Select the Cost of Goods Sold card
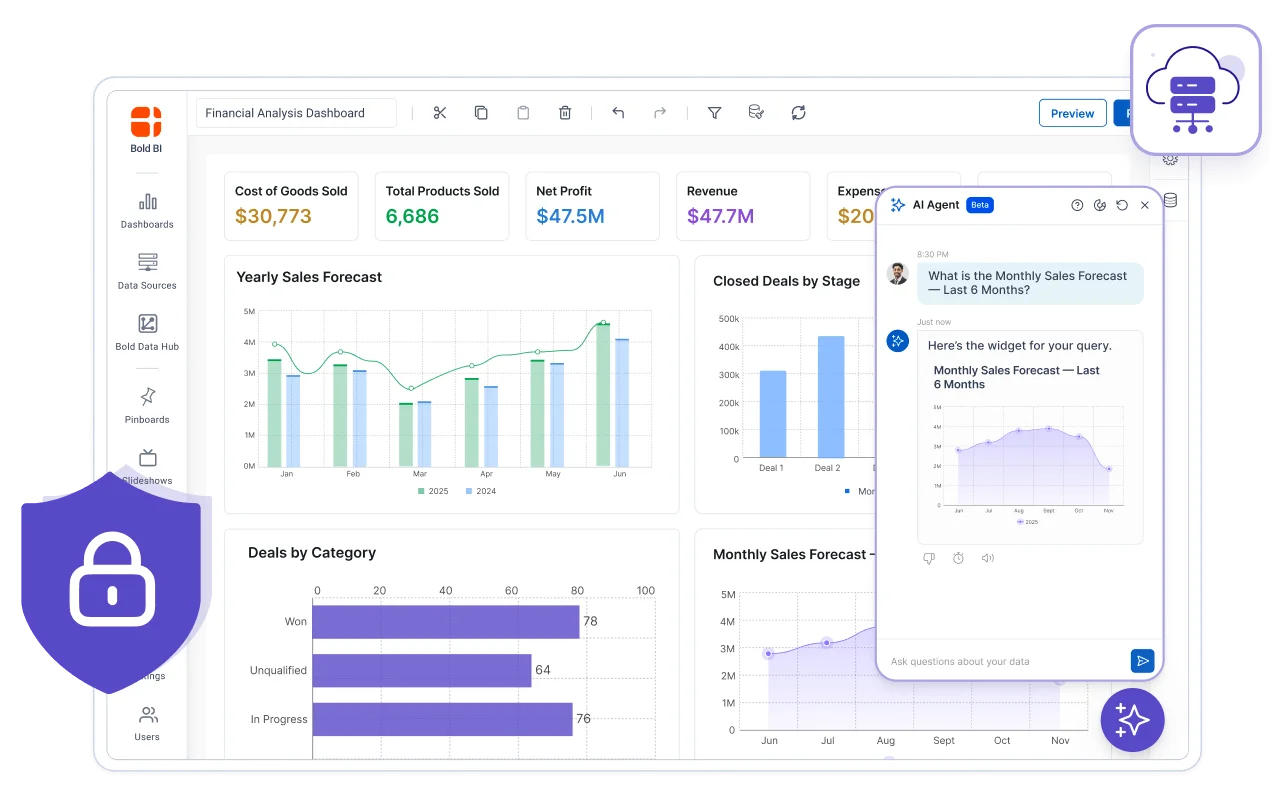The image size is (1286, 794). [291, 206]
